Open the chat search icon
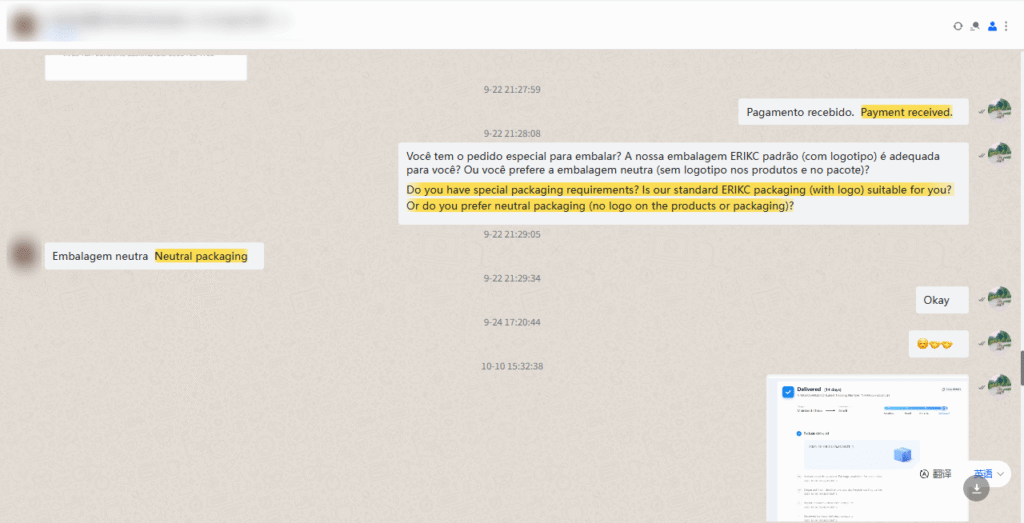 click(x=975, y=26)
